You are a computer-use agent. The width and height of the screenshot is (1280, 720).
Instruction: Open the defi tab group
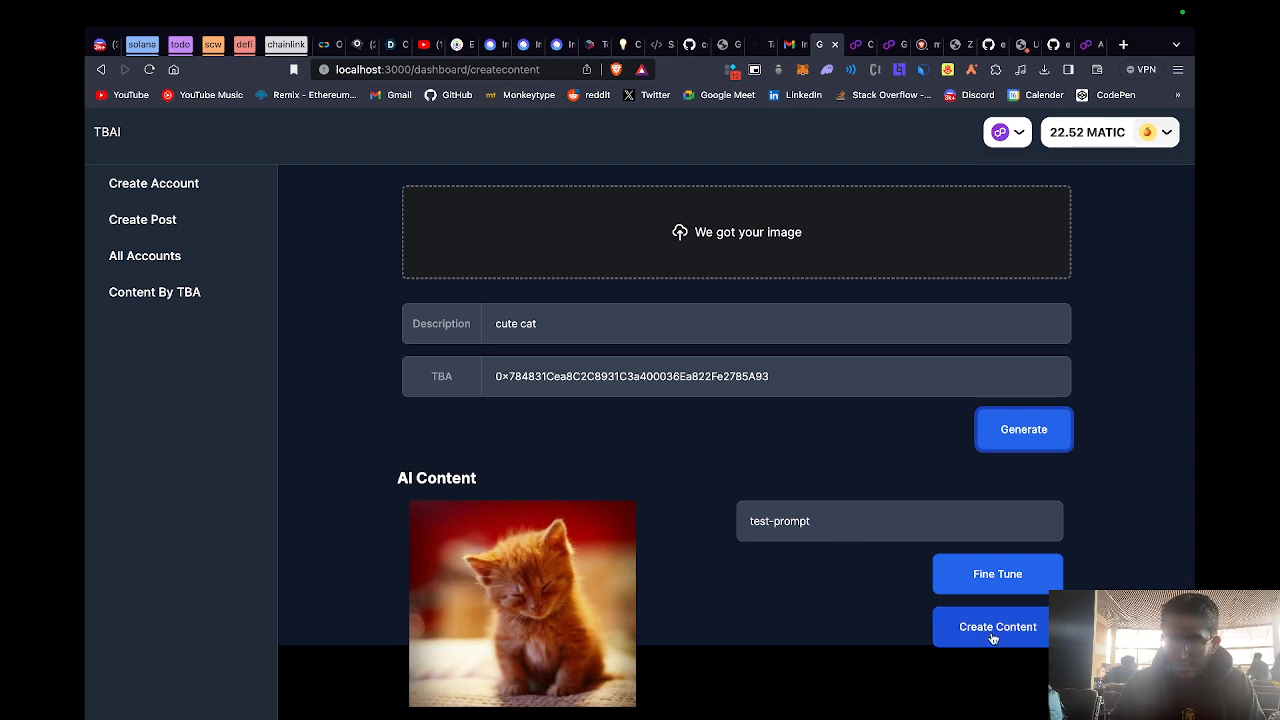point(245,44)
